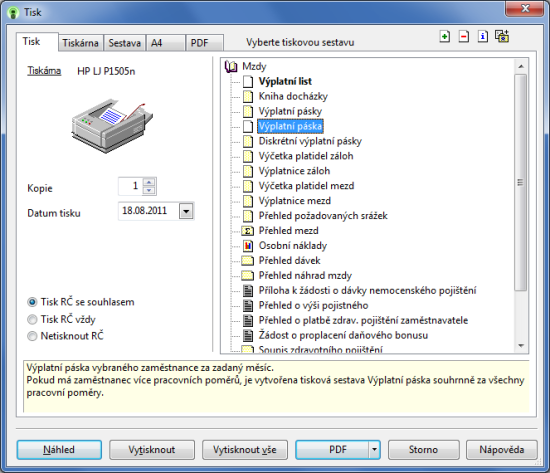The image size is (550, 473).
Task: Select the Tisk RČ vždy radio button
Action: (32, 319)
